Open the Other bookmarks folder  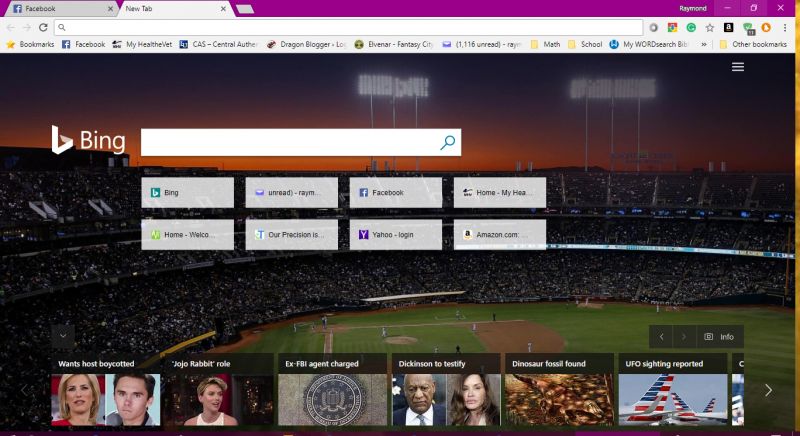tap(753, 44)
